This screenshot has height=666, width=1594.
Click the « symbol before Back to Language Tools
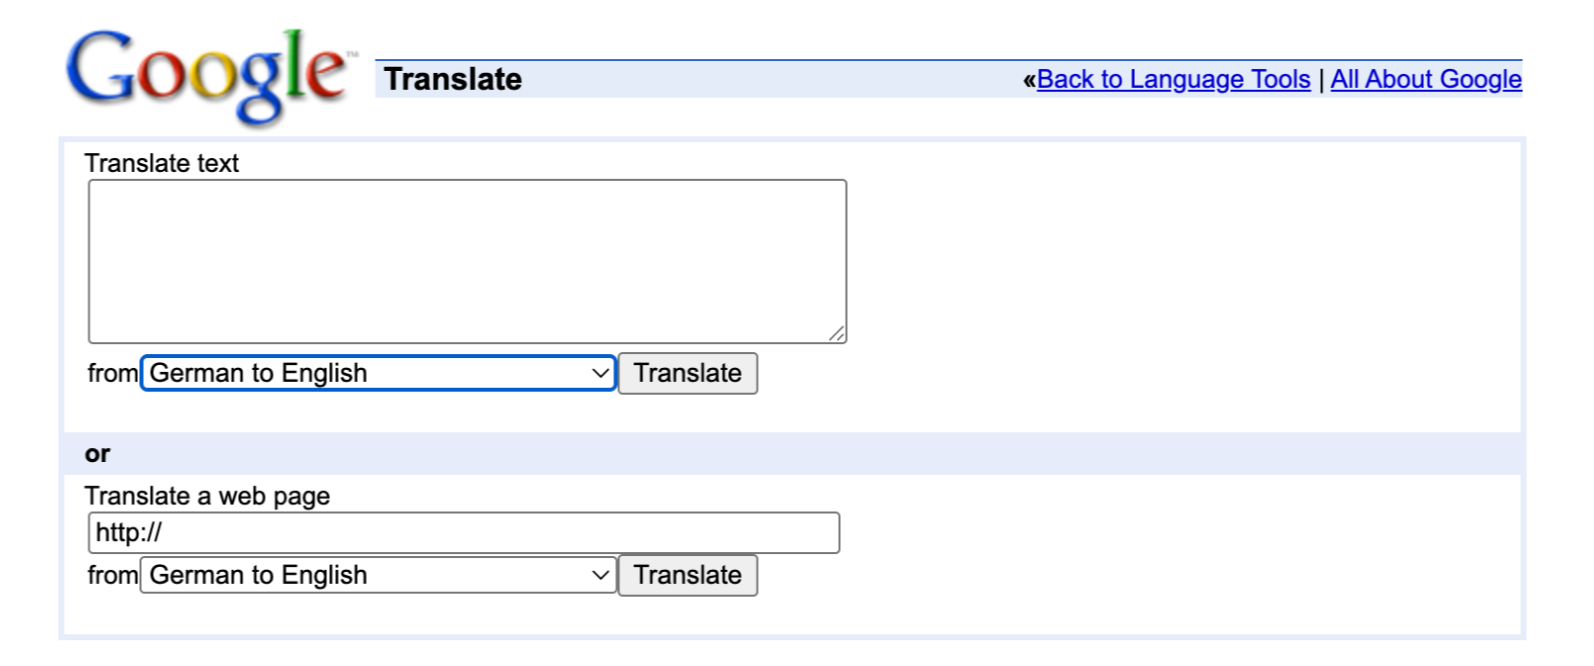(1029, 80)
